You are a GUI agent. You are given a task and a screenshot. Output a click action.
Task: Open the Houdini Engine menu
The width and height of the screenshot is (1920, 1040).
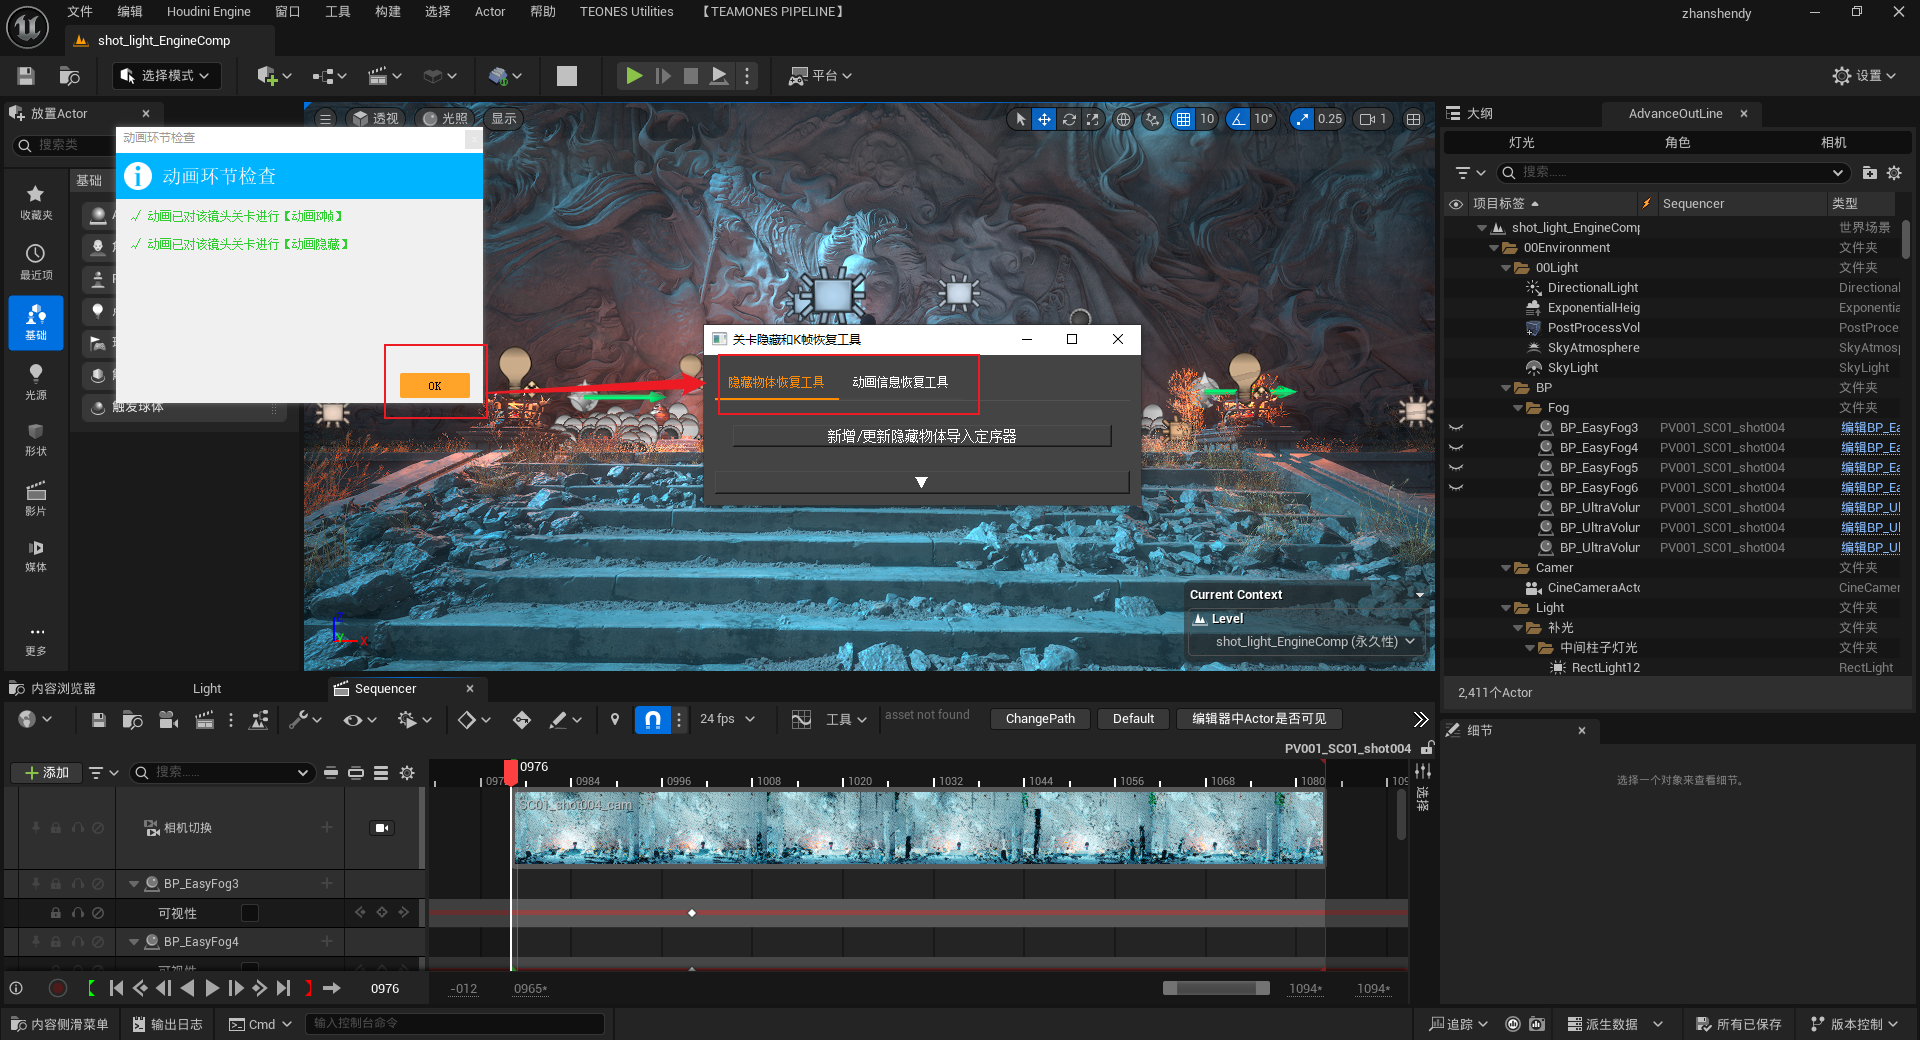208,12
